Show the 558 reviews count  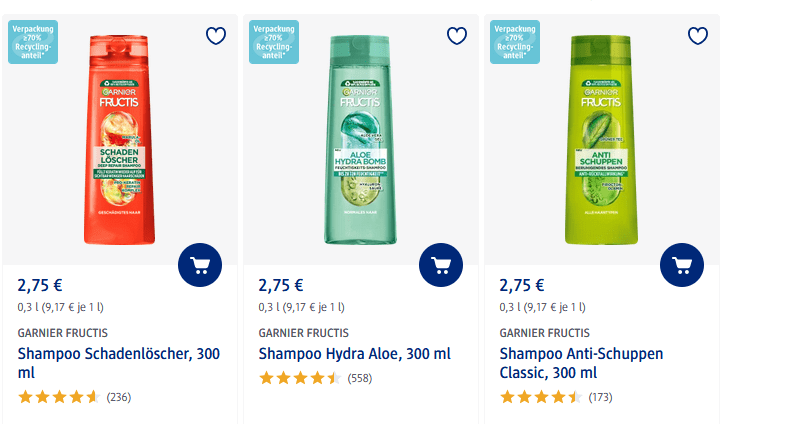pos(360,378)
